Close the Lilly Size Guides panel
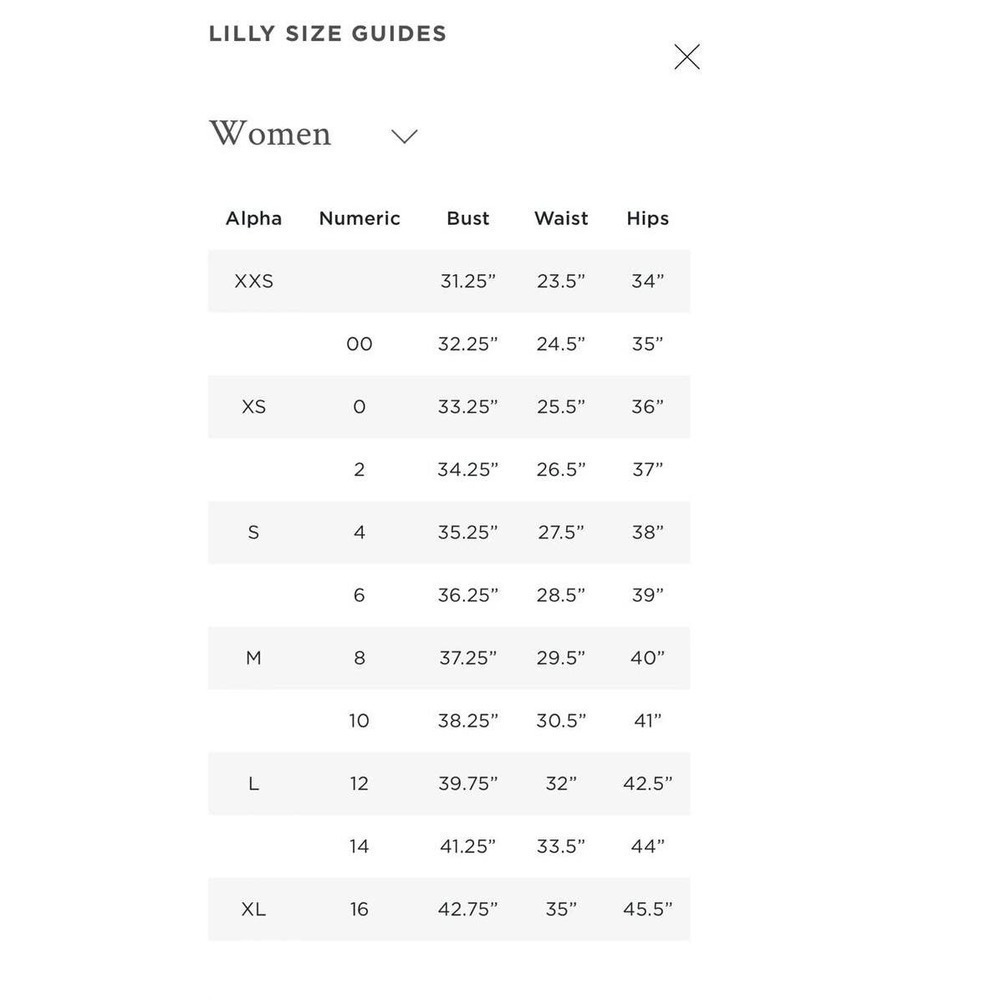 click(x=687, y=57)
